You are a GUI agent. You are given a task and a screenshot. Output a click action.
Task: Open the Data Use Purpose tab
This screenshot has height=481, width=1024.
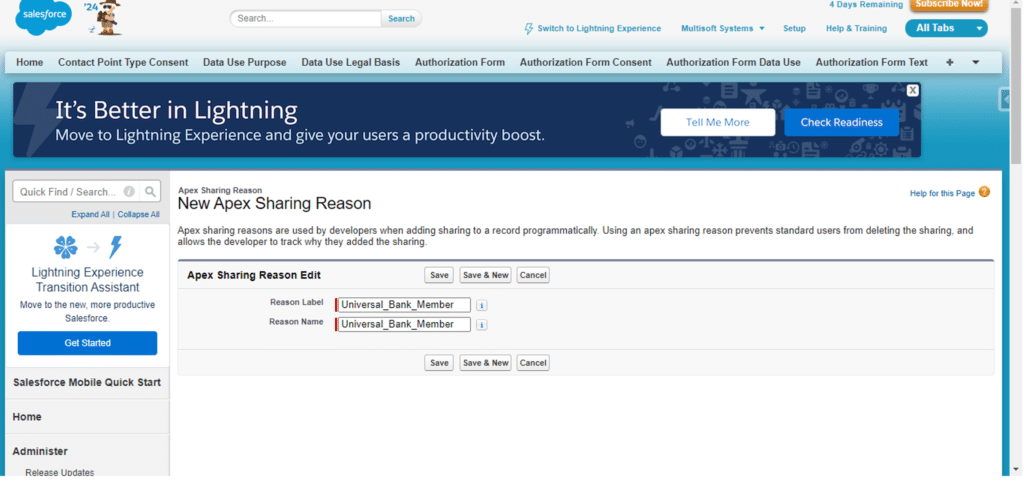(x=244, y=62)
